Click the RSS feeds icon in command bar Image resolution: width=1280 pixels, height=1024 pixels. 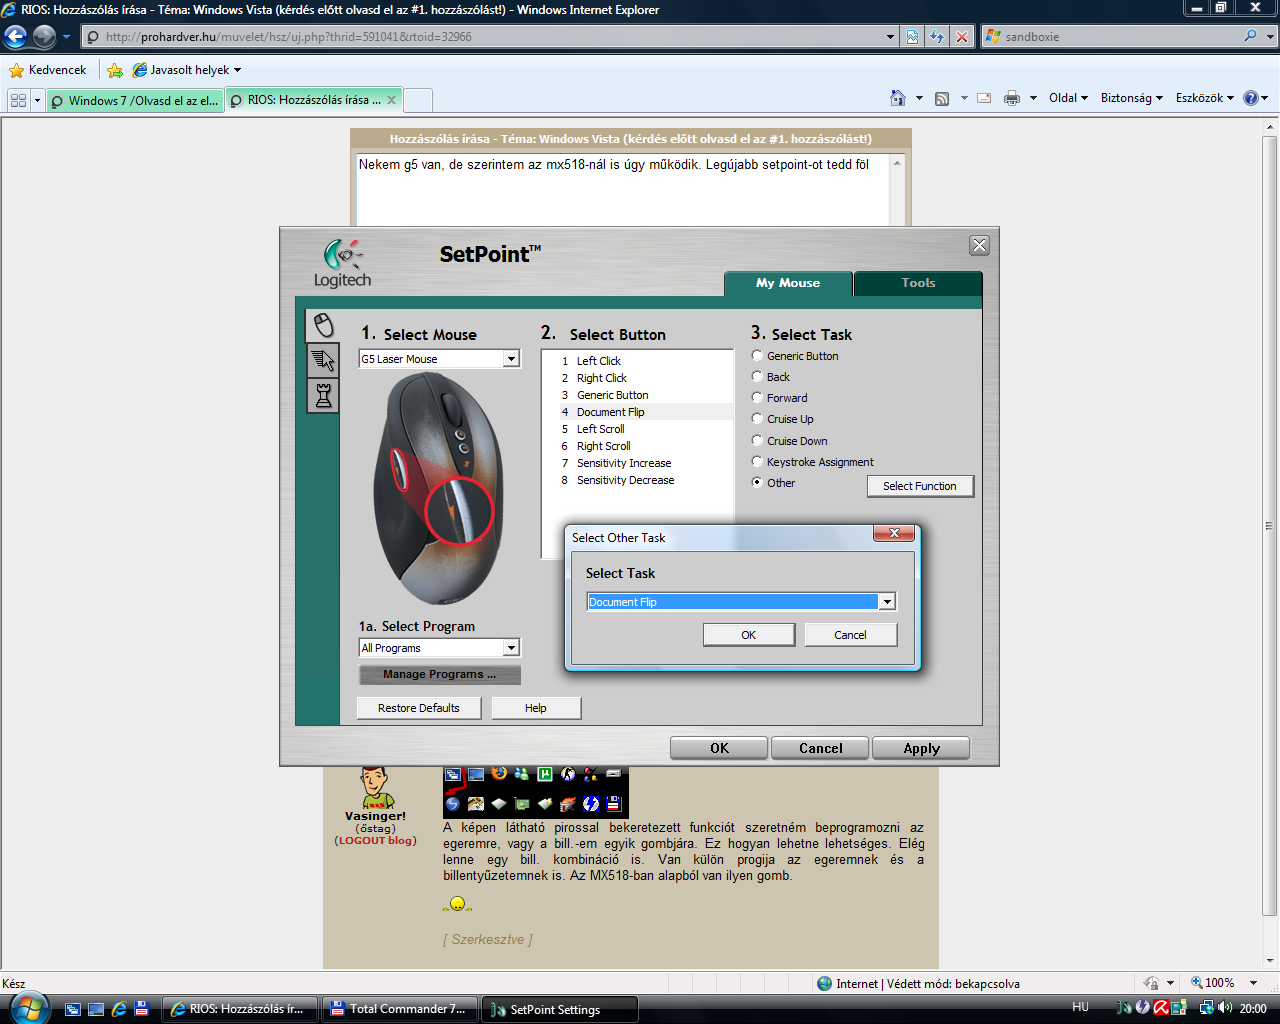(x=942, y=98)
